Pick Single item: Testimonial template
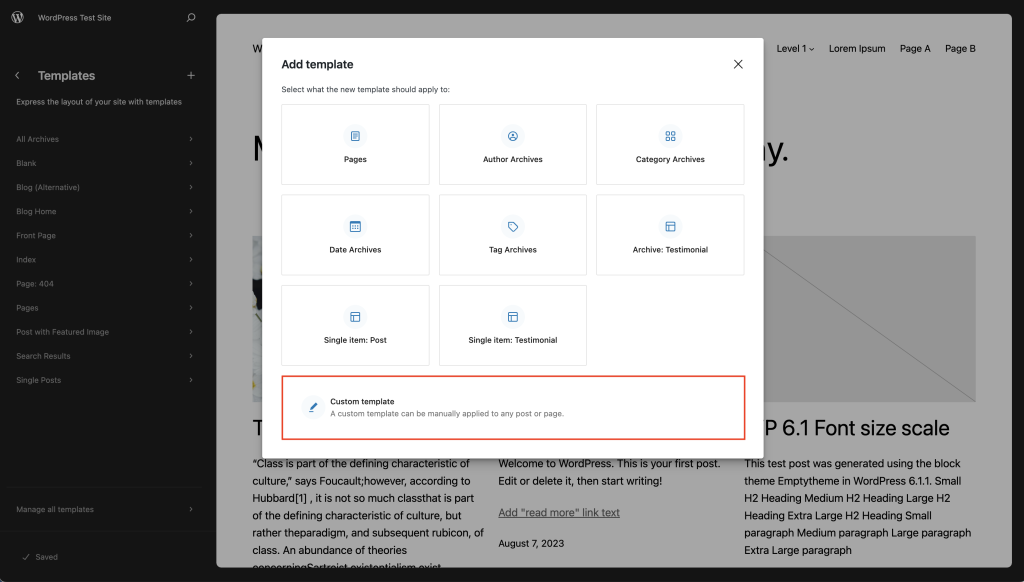1024x582 pixels. (512, 326)
